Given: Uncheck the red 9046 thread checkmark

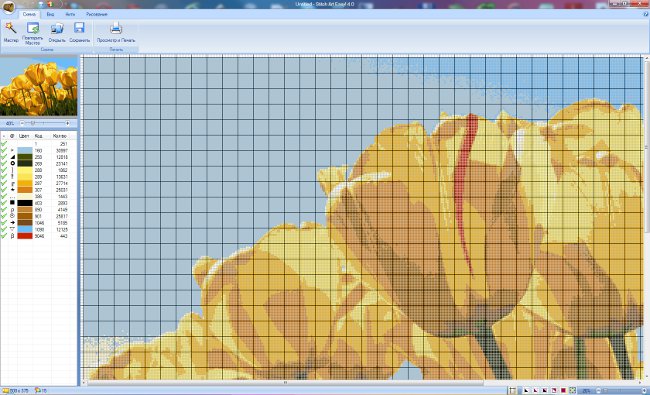Looking at the screenshot, I should [4, 236].
